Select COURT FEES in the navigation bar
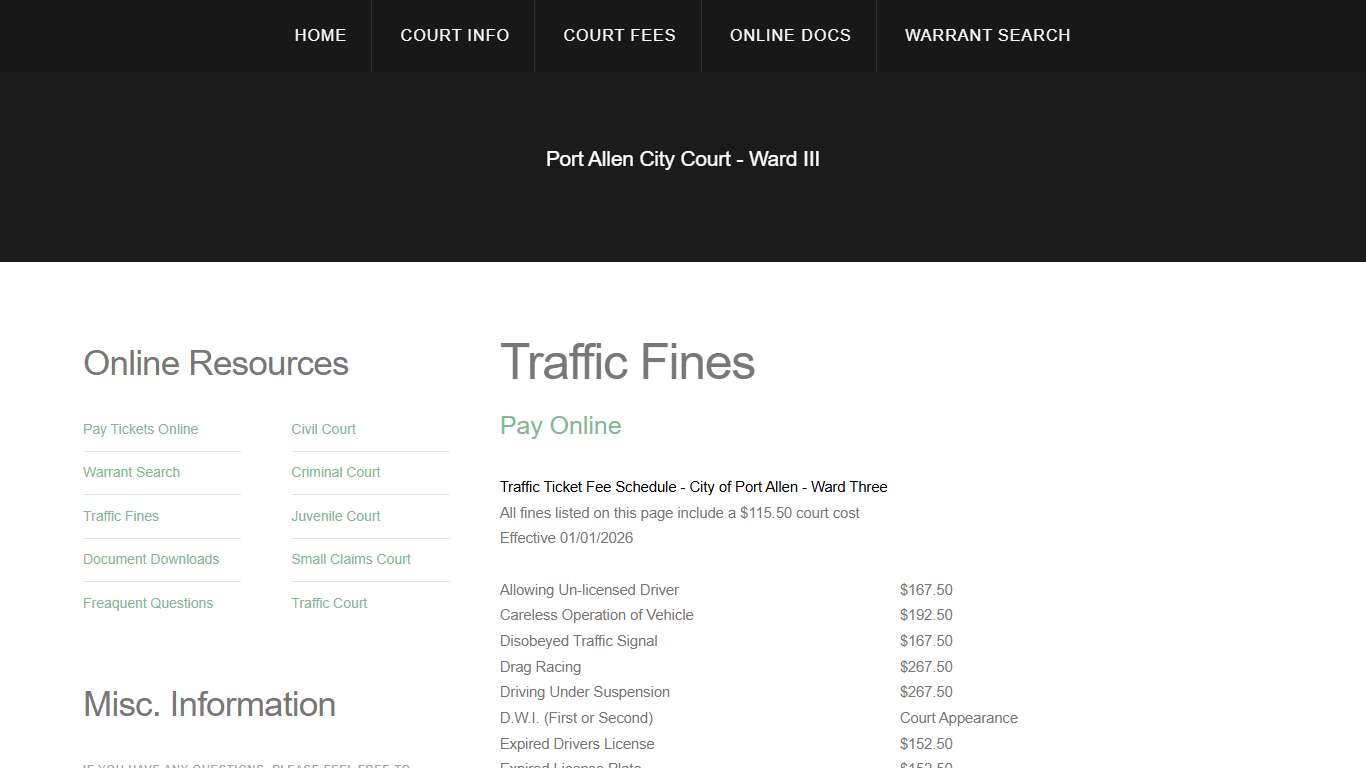The height and width of the screenshot is (768, 1366). pyautogui.click(x=619, y=35)
